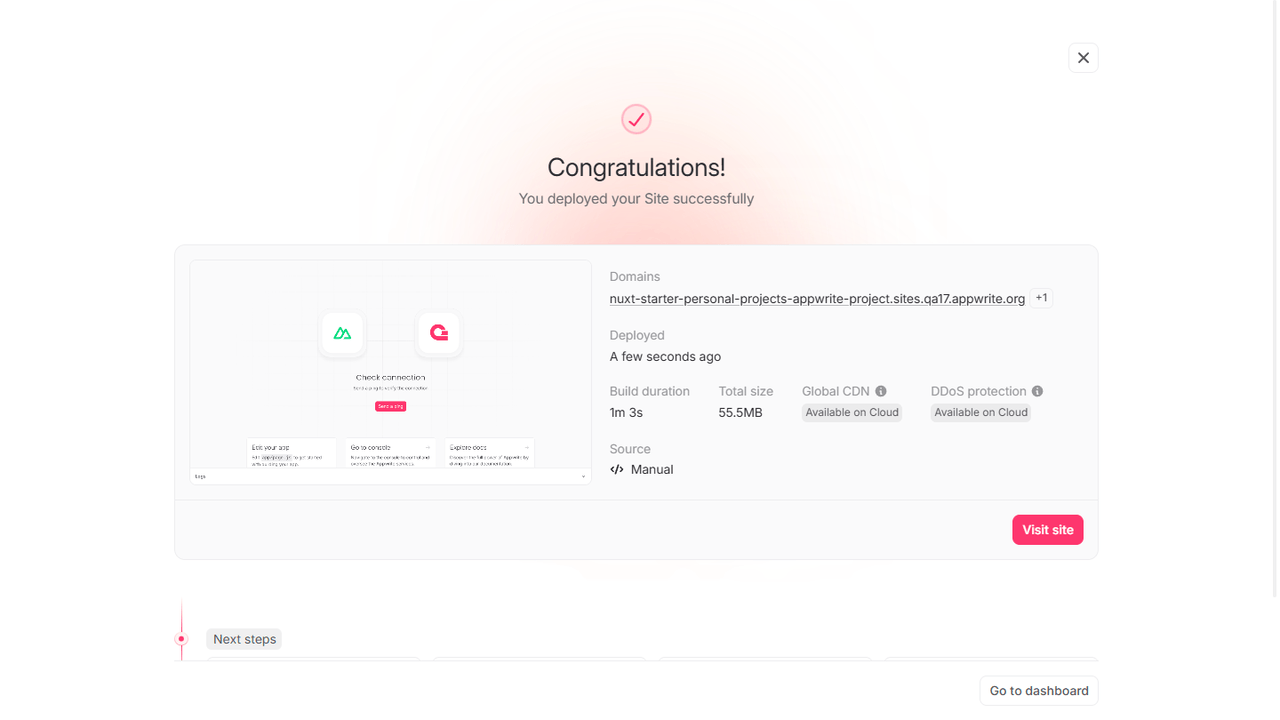Click the Explore docs card in preview
1280x720 pixels.
(x=488, y=453)
